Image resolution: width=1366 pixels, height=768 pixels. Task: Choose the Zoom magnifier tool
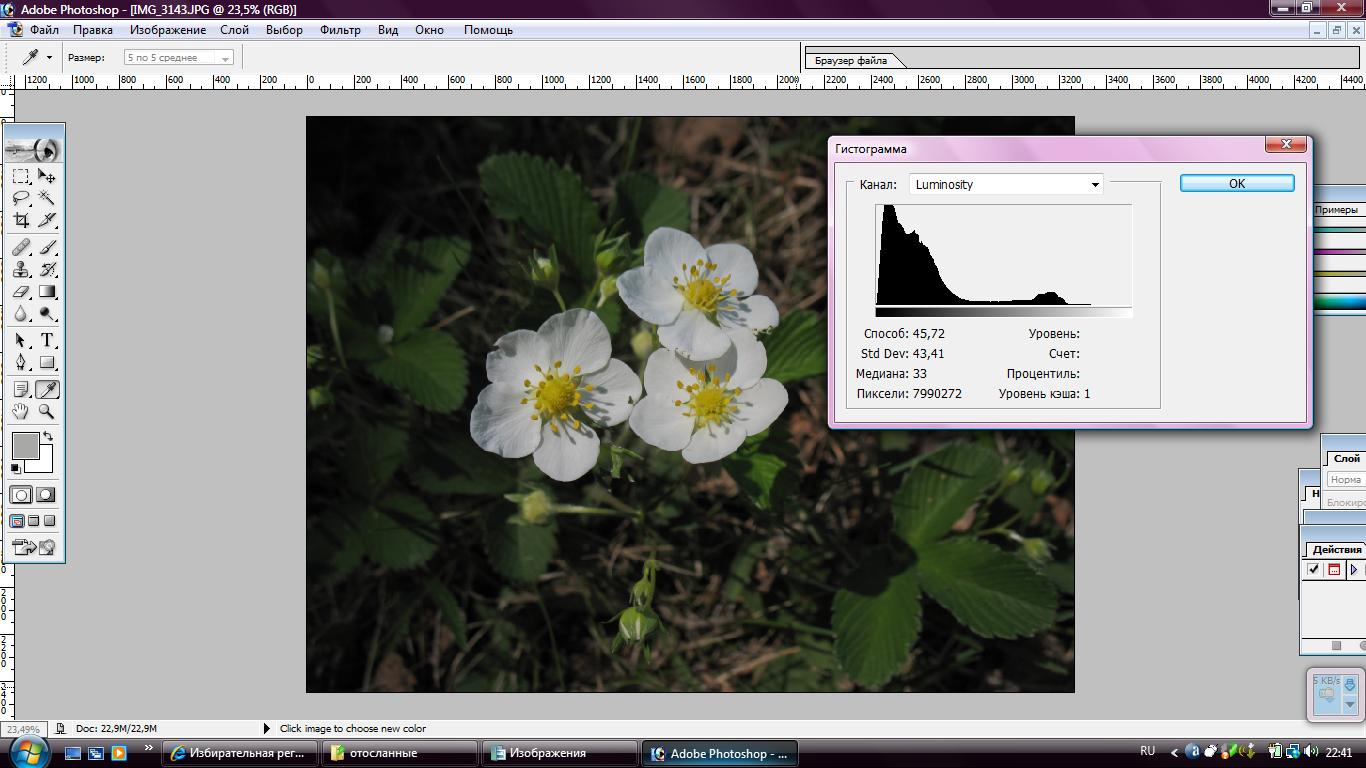(x=47, y=411)
